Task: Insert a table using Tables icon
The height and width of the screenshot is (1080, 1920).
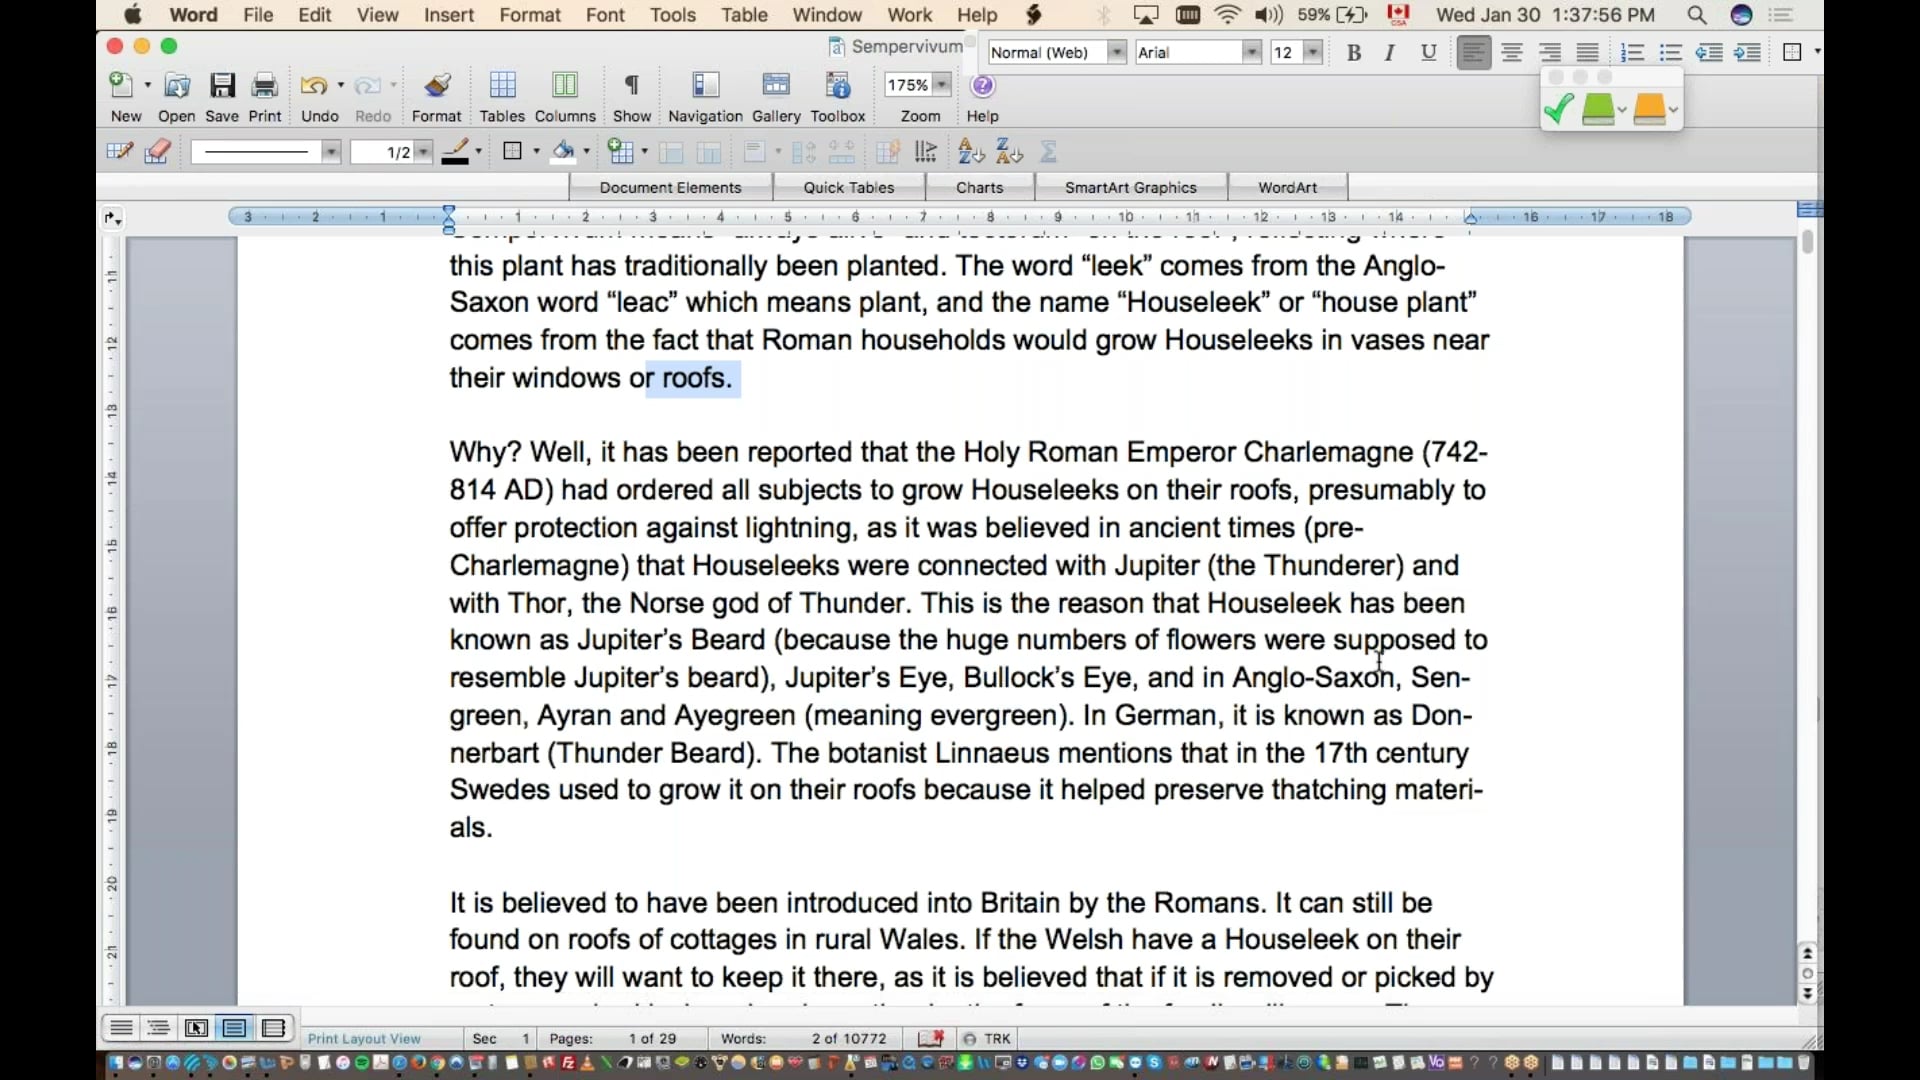Action: point(502,87)
